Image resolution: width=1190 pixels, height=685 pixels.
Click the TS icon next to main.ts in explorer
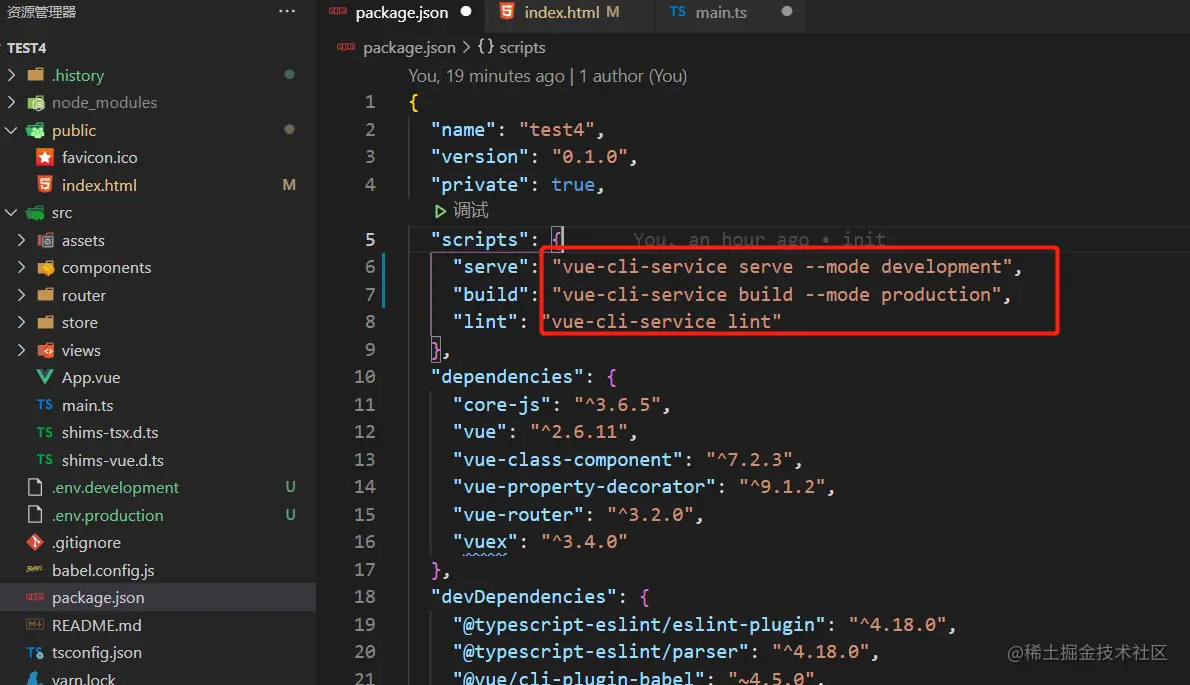point(45,404)
